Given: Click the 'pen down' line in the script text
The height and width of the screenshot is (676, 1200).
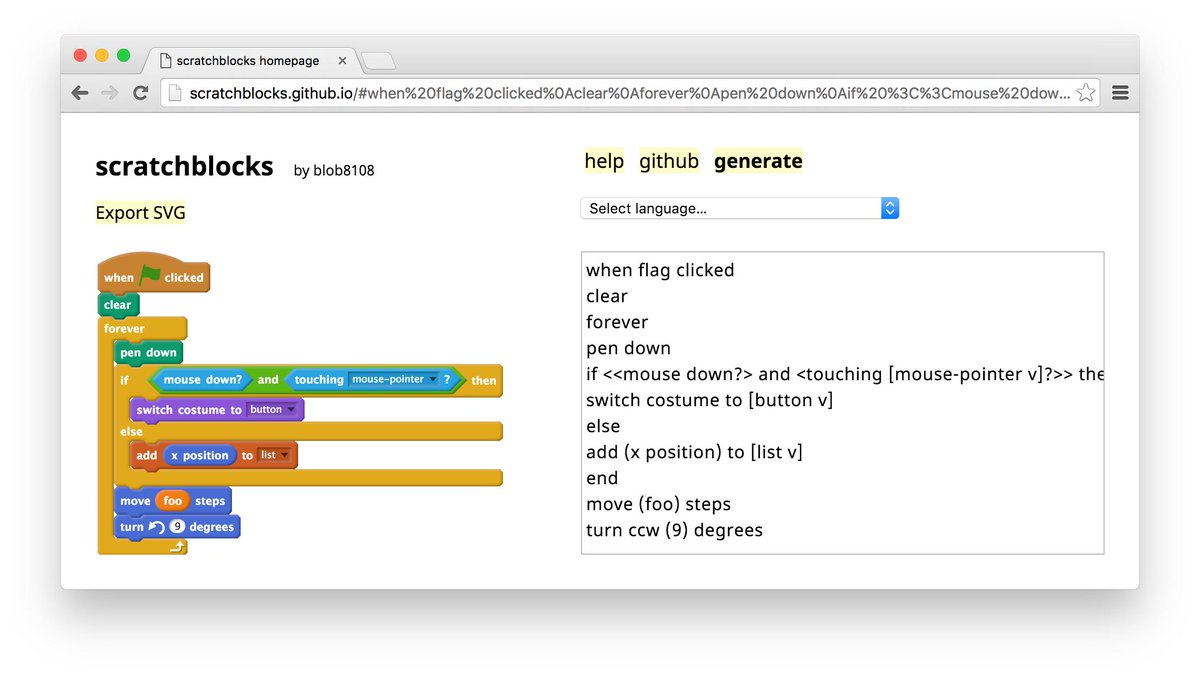Looking at the screenshot, I should coord(628,348).
